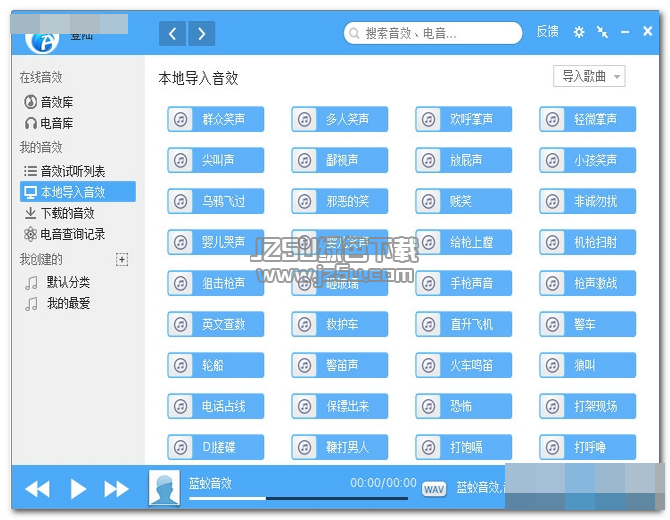Image resolution: width=670 pixels, height=520 pixels.
Task: Click the album avatar thumbnail in player
Action: tap(164, 488)
